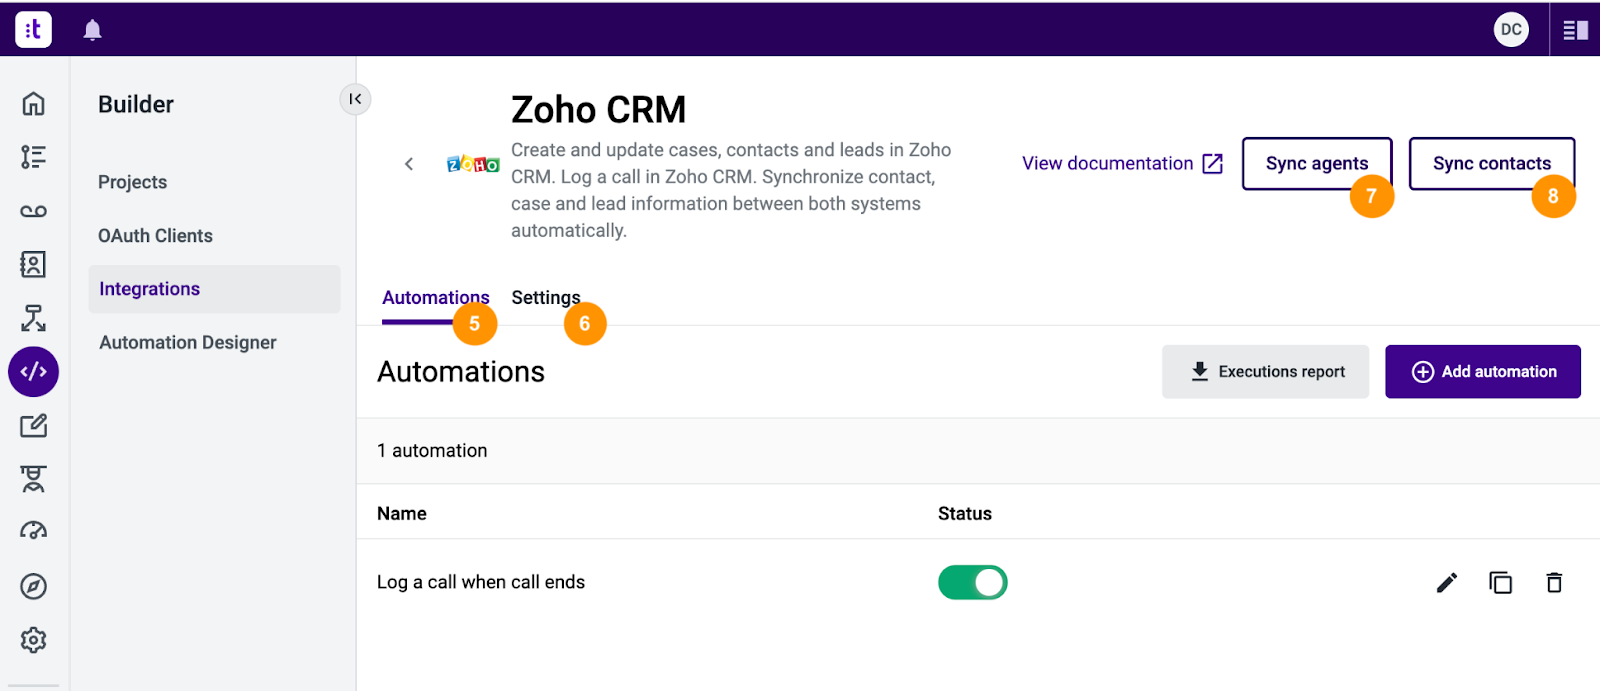Open the notifications bell
1600x691 pixels.
pyautogui.click(x=93, y=30)
